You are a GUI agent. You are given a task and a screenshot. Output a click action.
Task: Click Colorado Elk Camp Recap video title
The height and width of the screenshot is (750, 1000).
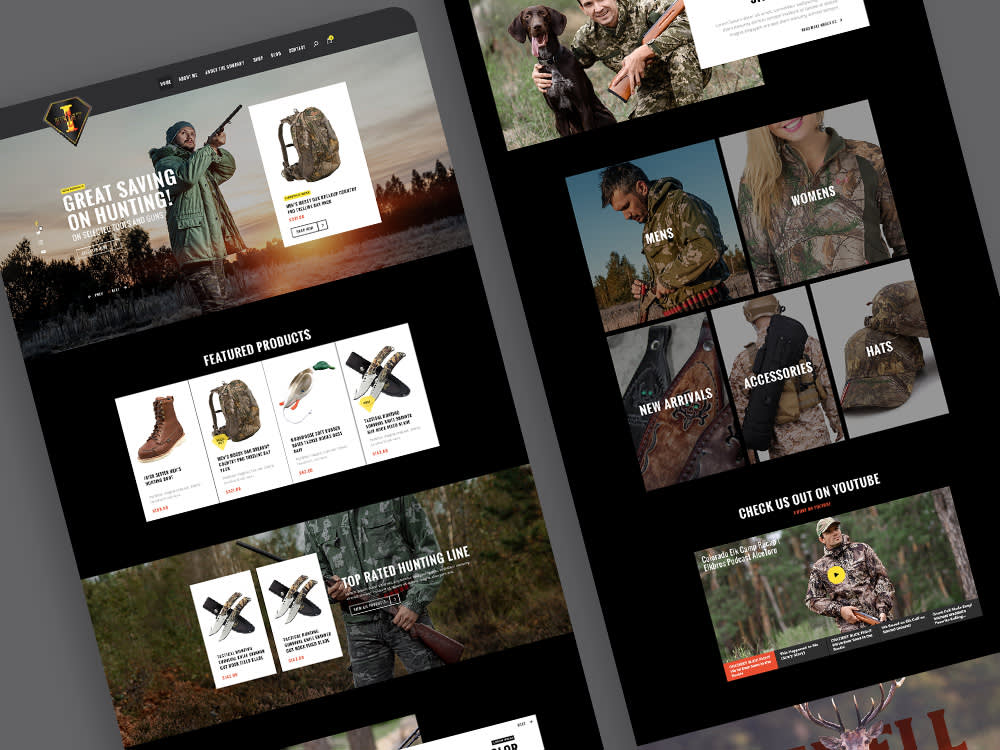click(x=740, y=554)
